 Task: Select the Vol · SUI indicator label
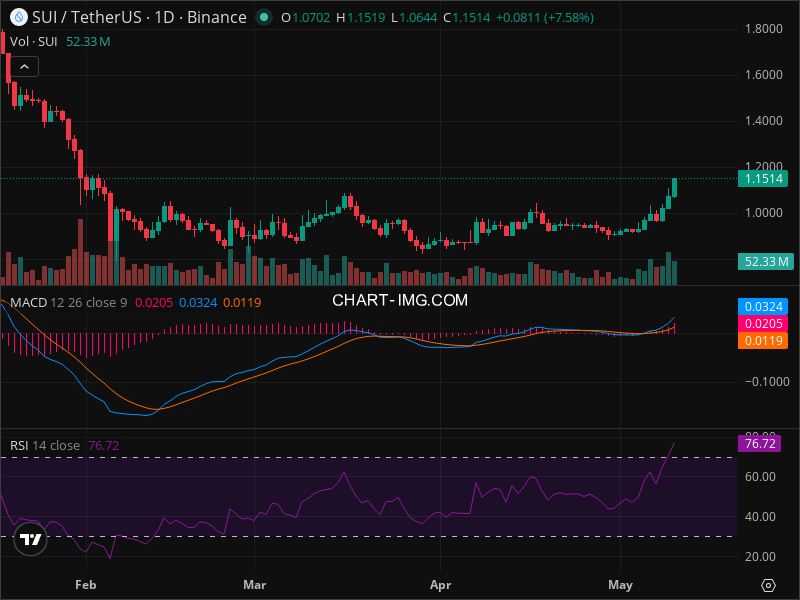tap(34, 41)
